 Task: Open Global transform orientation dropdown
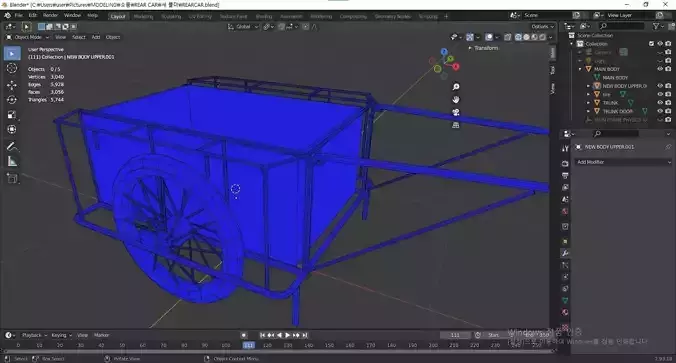243,27
